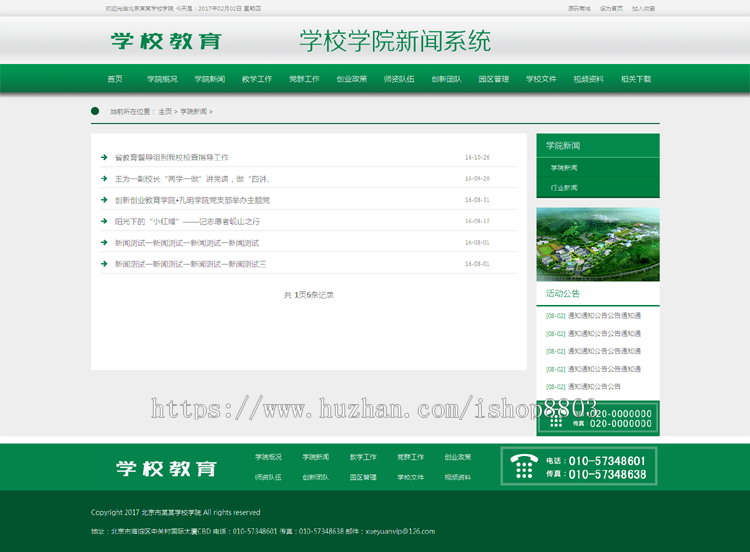Click the campus aerial view image
Screen dimensions: 750x552
click(x=598, y=244)
